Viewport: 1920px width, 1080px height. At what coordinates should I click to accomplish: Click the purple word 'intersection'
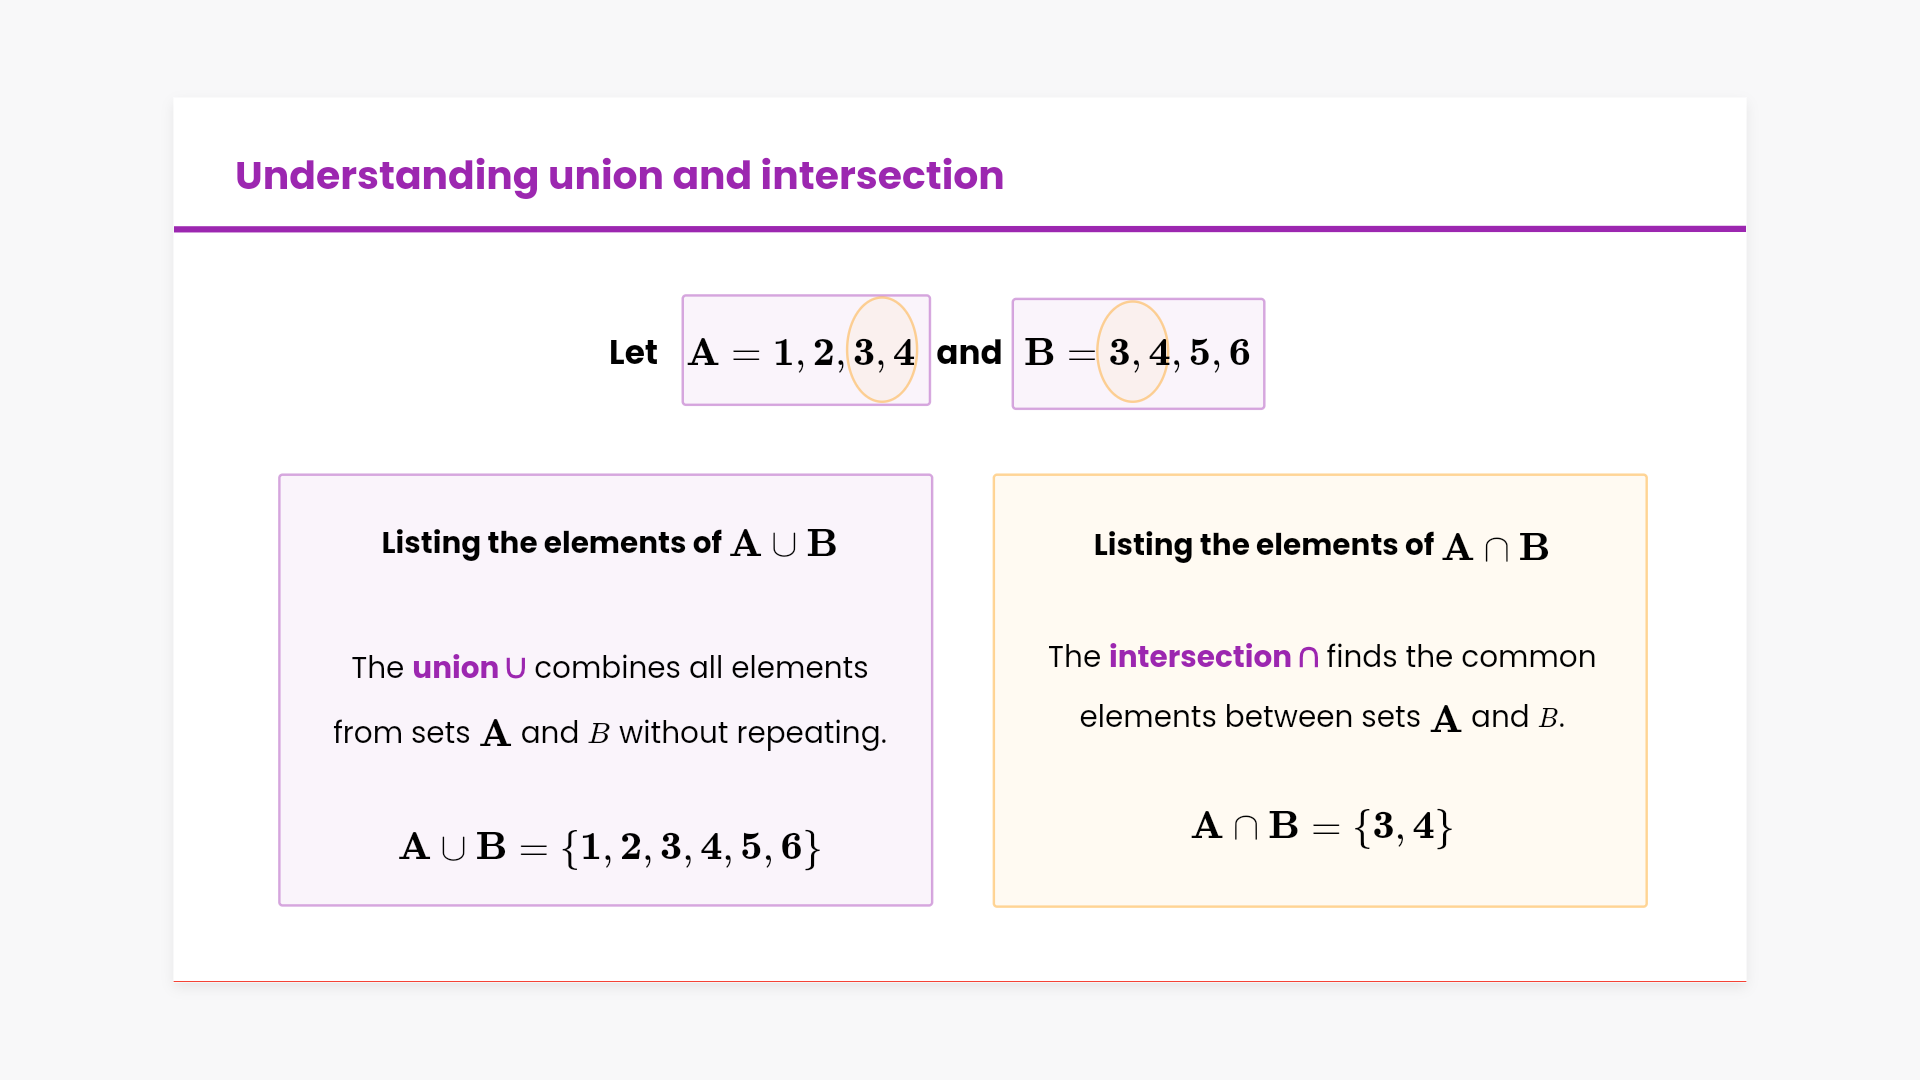pos(1200,657)
